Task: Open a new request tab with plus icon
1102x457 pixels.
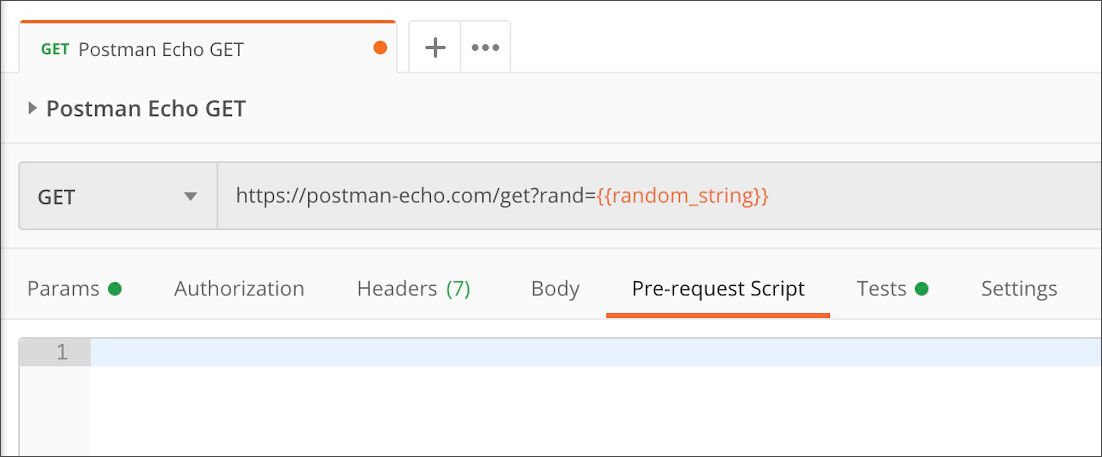Action: [x=435, y=47]
